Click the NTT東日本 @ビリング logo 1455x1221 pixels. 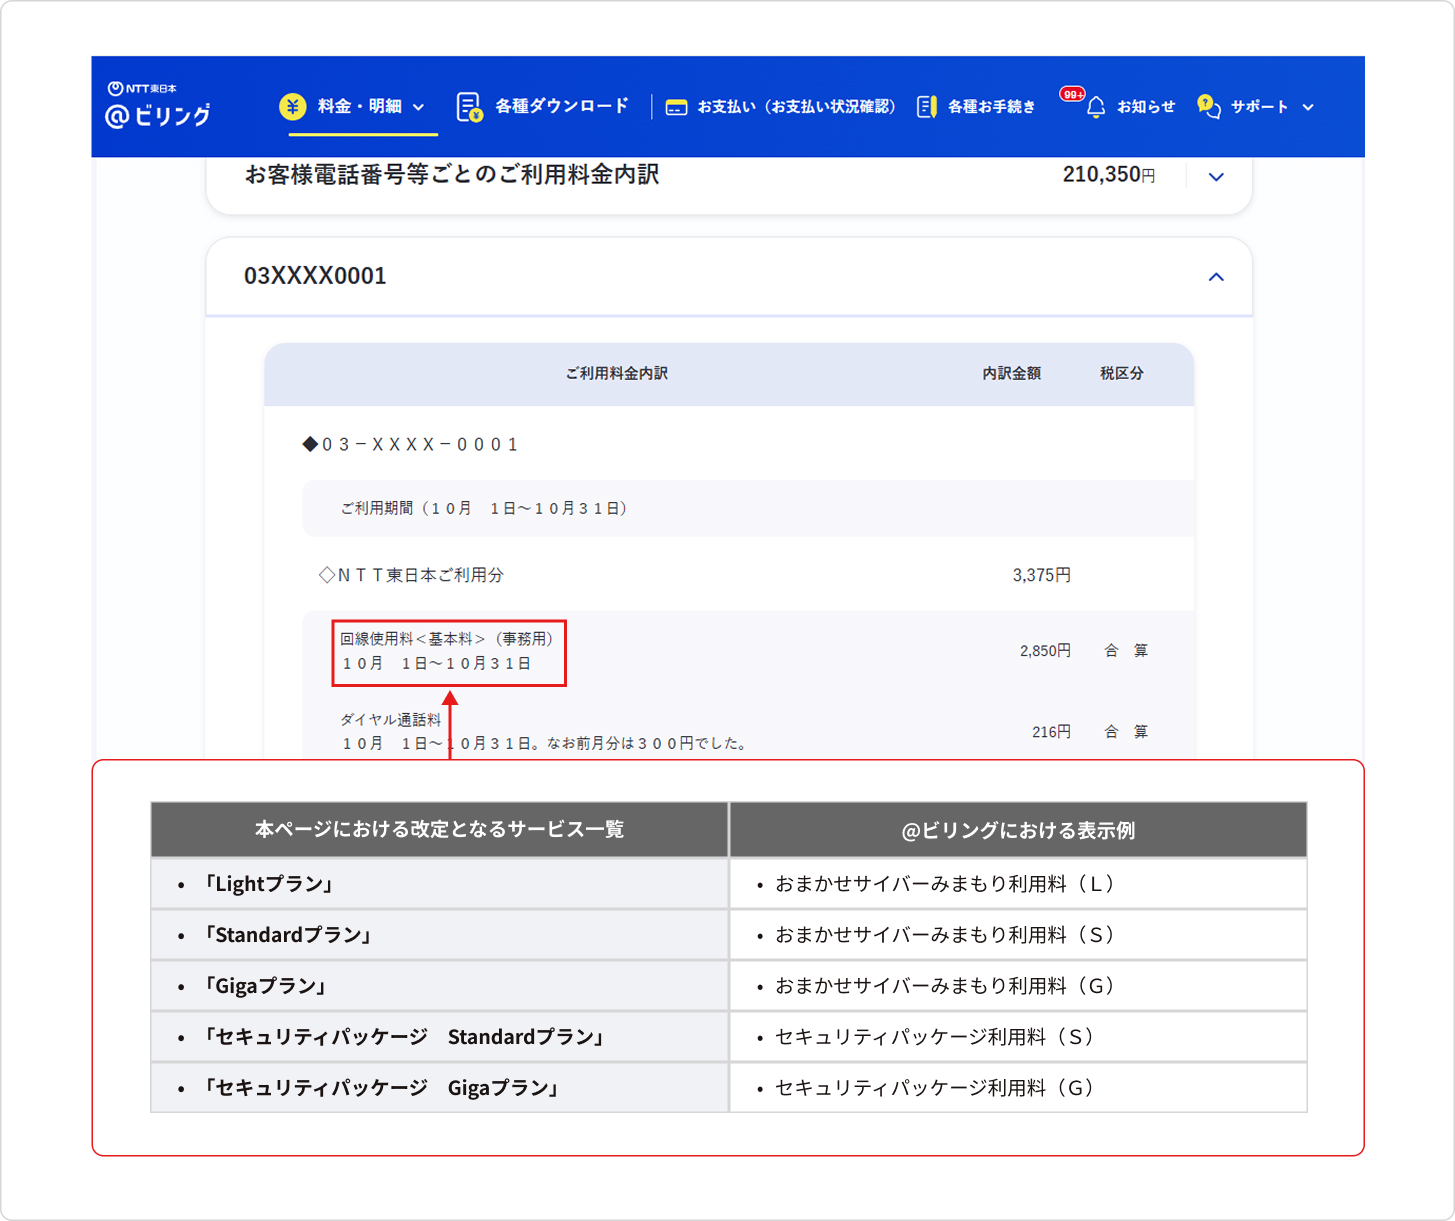158,106
